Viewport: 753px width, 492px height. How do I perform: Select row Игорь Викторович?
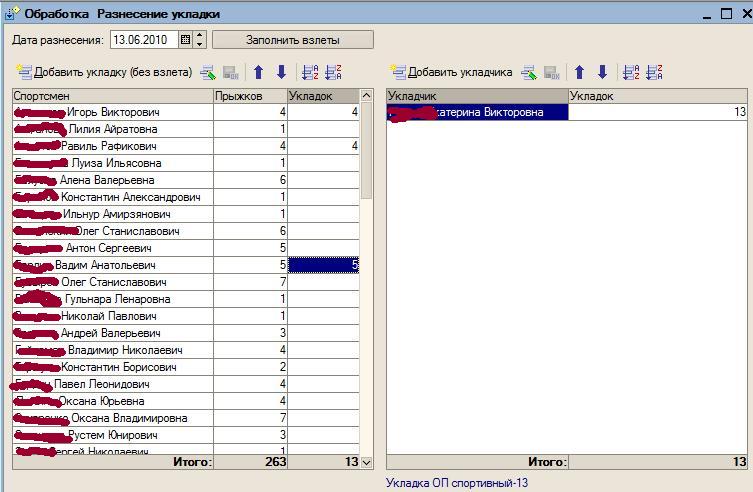point(186,112)
